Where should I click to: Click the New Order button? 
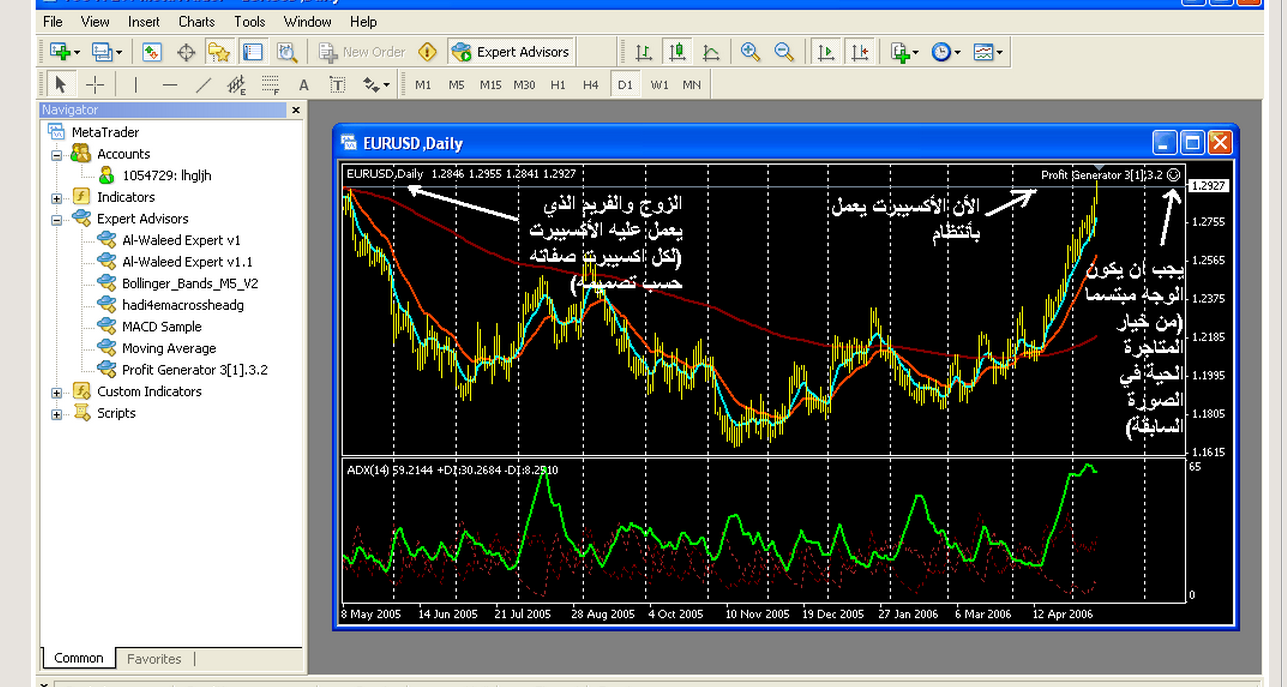(362, 52)
